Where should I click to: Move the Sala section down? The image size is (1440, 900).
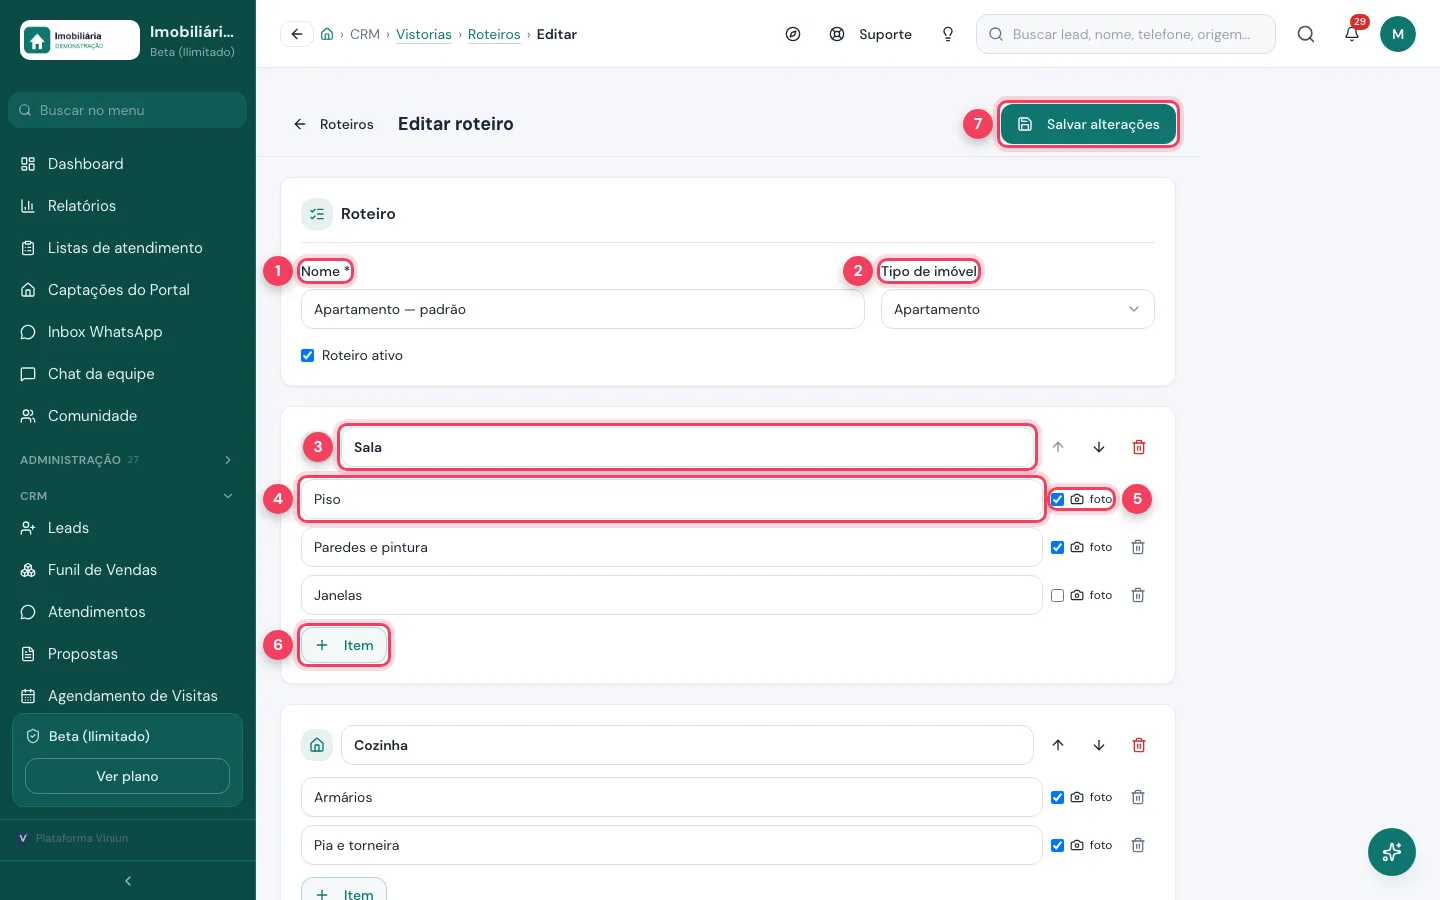click(x=1098, y=447)
